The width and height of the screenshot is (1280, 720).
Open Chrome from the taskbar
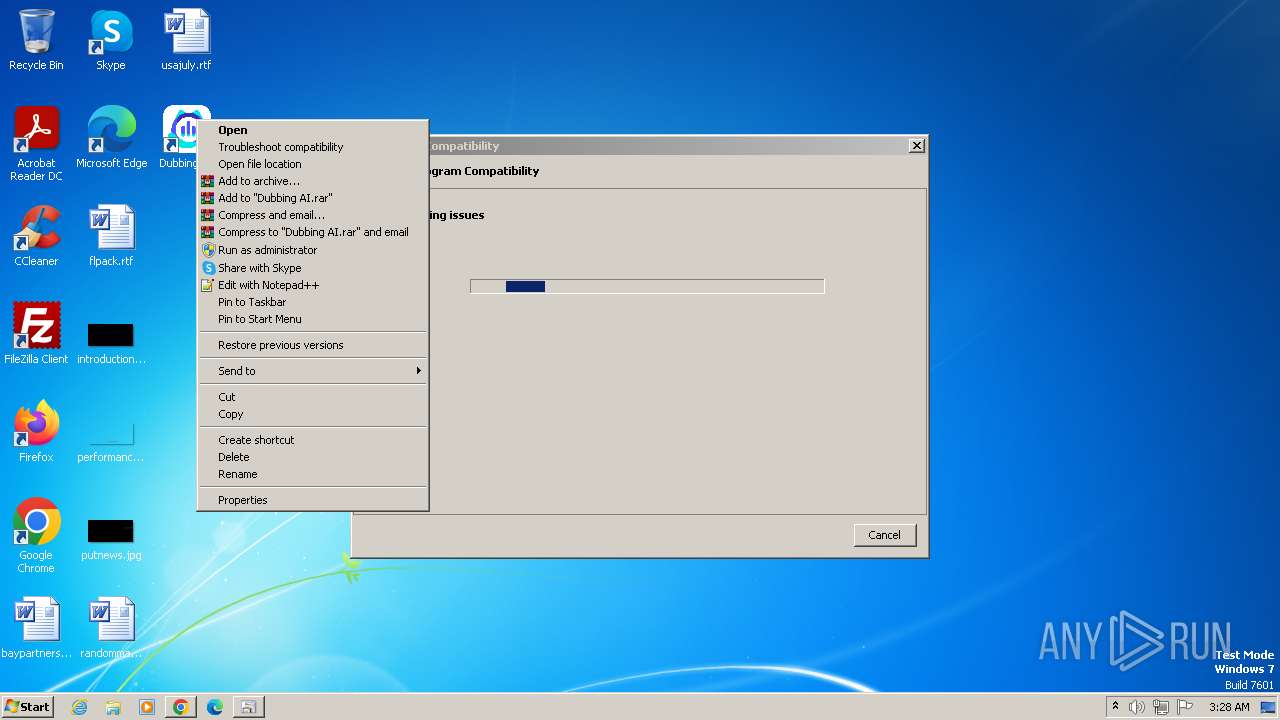pos(181,707)
